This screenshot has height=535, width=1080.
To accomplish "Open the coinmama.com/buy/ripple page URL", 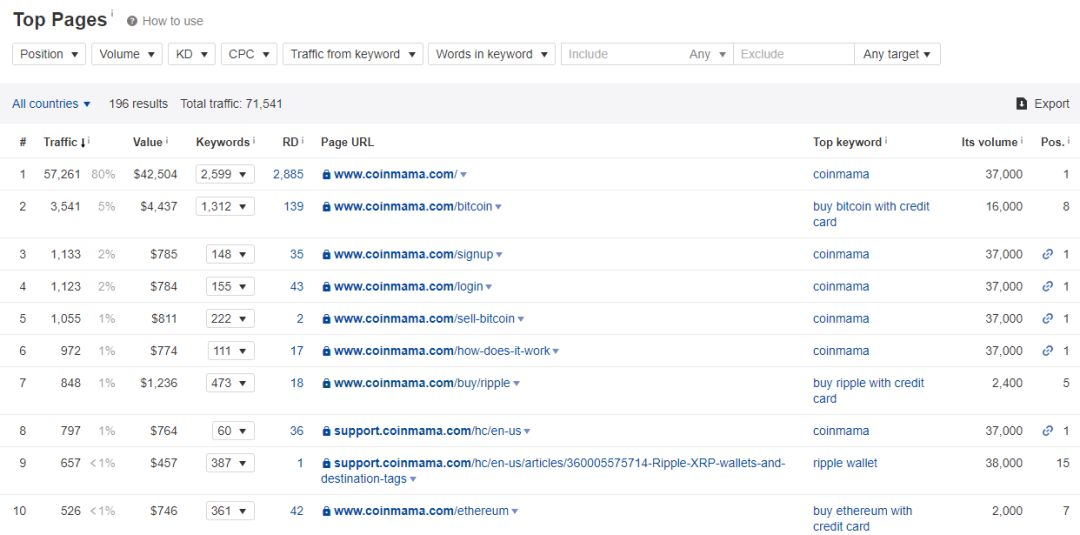I will click(422, 383).
